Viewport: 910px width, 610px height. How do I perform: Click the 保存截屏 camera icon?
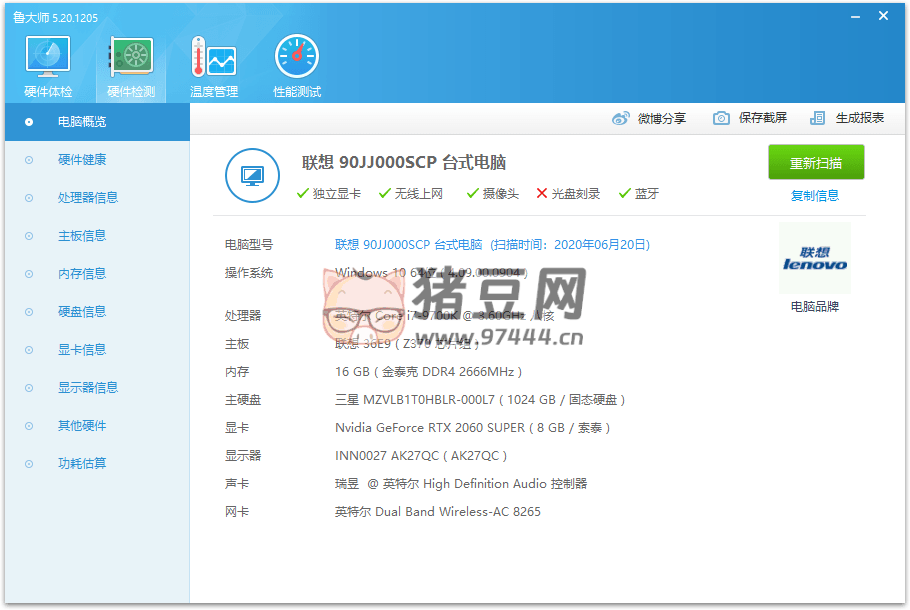(x=721, y=118)
